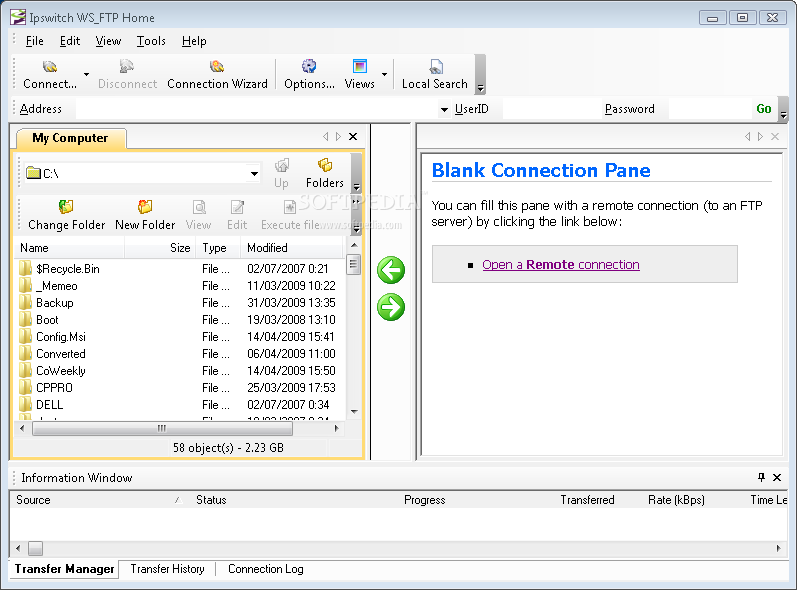The height and width of the screenshot is (590, 797).
Task: Click the green right transfer arrow
Action: click(x=391, y=307)
